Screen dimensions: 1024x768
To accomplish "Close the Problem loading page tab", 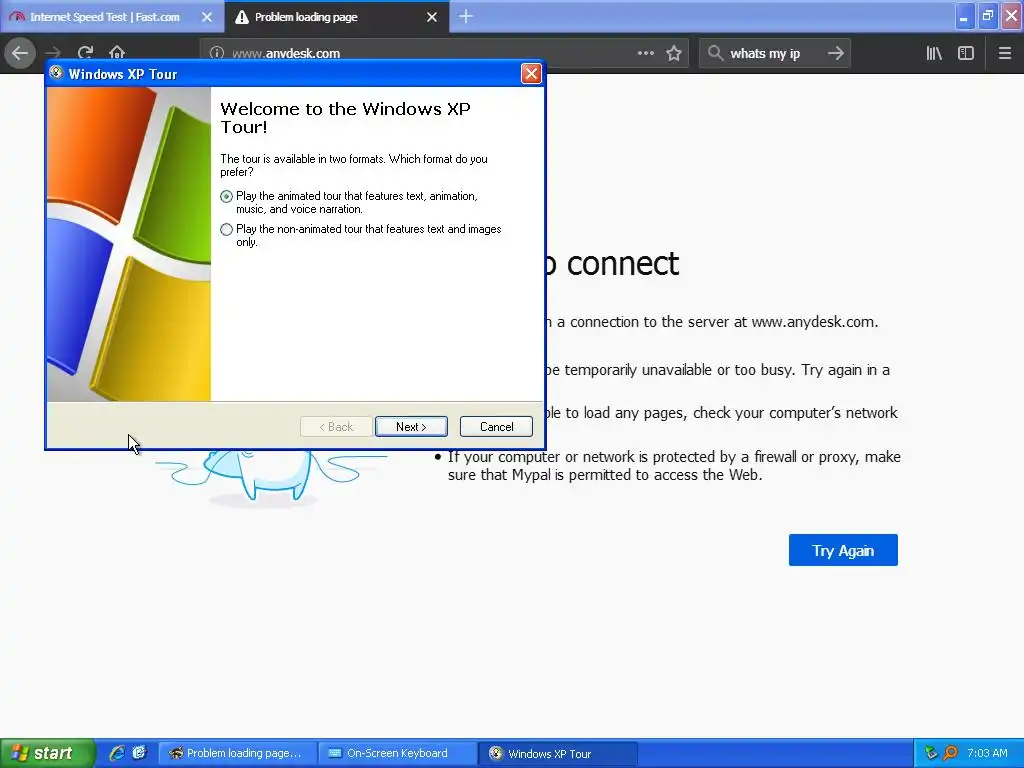I will (432, 17).
